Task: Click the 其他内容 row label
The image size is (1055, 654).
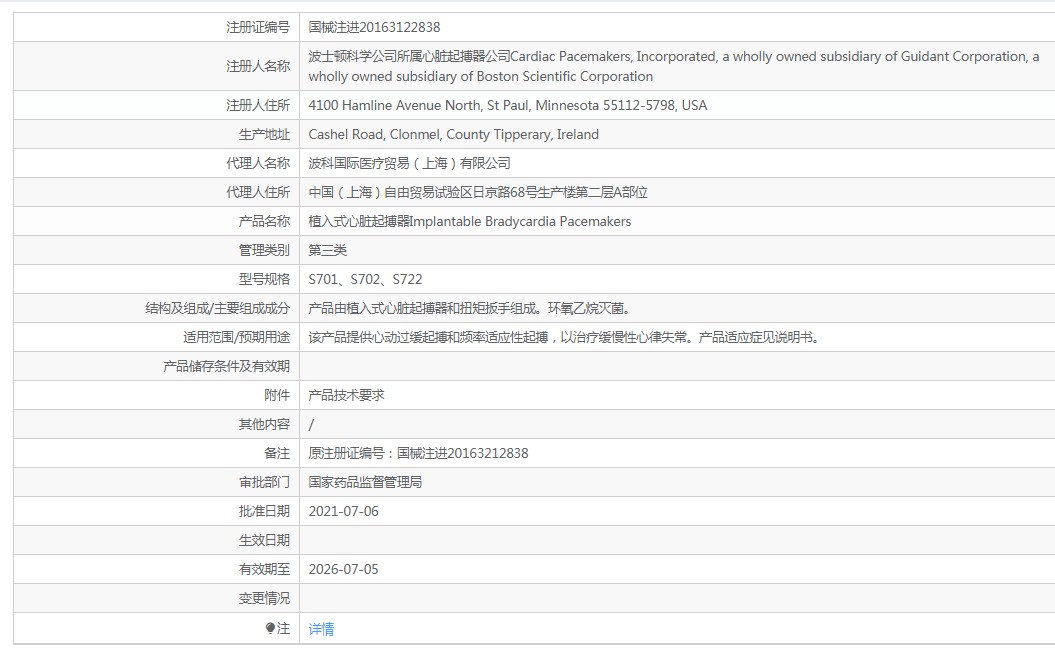Action: [264, 423]
